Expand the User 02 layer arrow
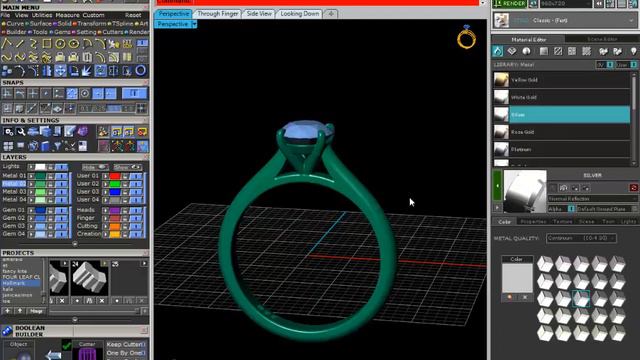 pos(106,184)
